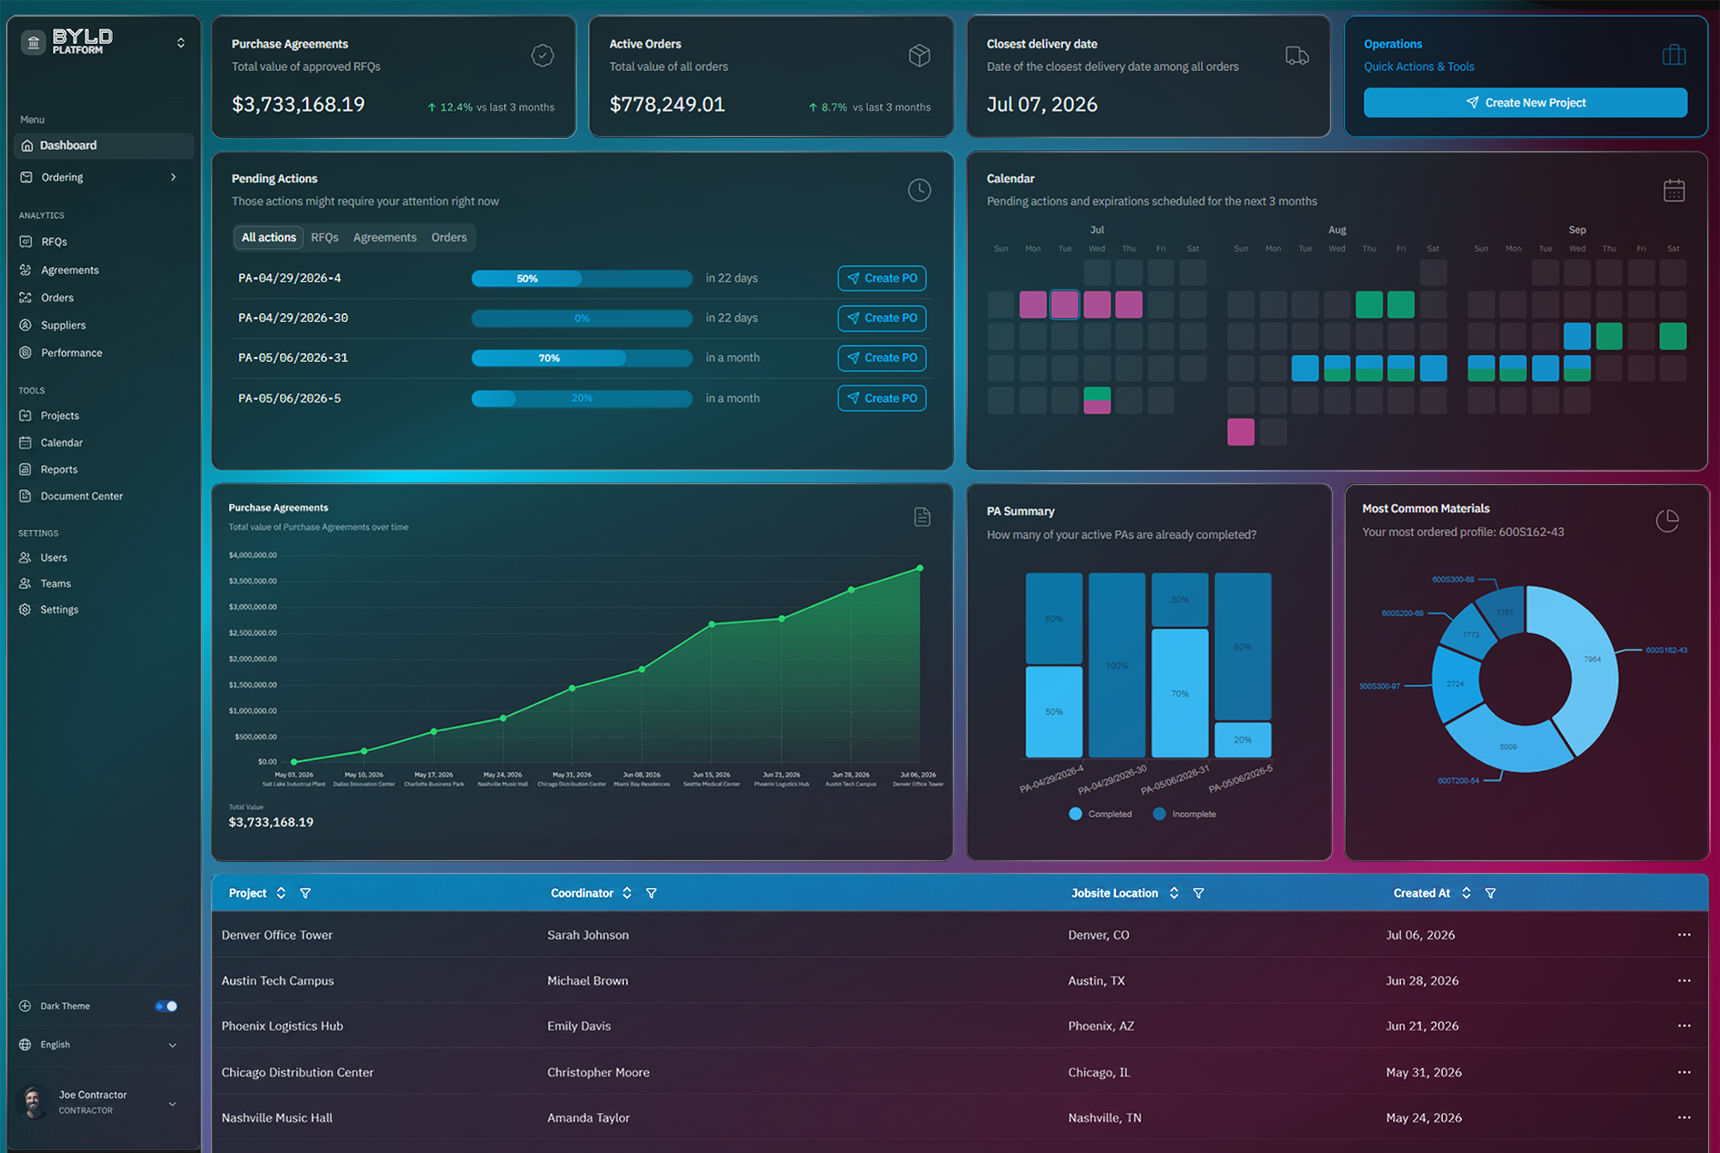Viewport: 1720px width, 1153px height.
Task: Open RFQs in Analytics sidebar
Action: tap(54, 242)
